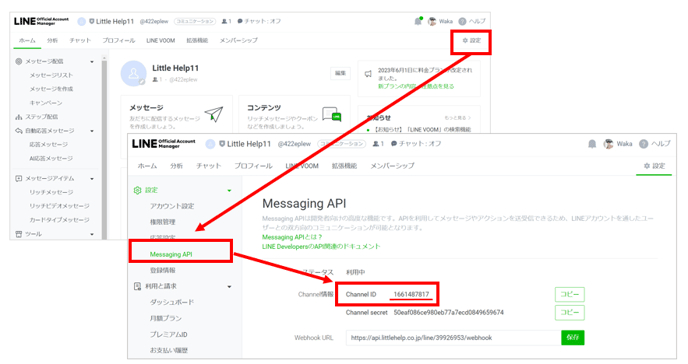This screenshot has height=364, width=688.
Task: Open Waka user avatar in back window
Action: [x=432, y=21]
